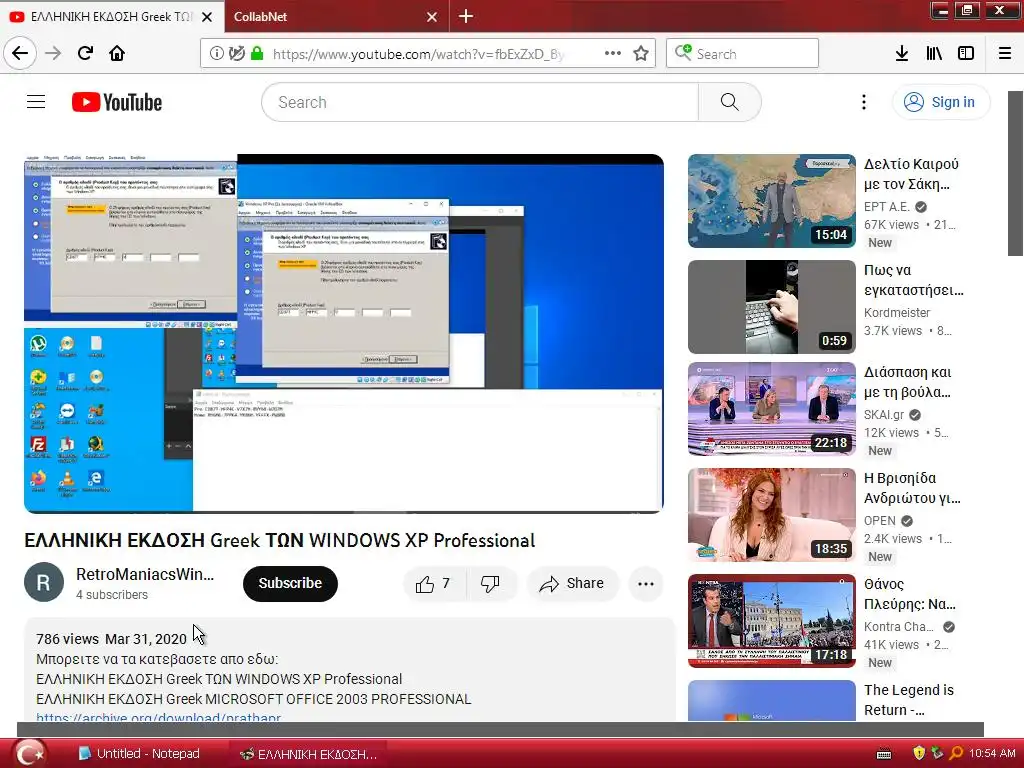Click the browser URL address field
The image size is (1024, 768).
coord(418,54)
